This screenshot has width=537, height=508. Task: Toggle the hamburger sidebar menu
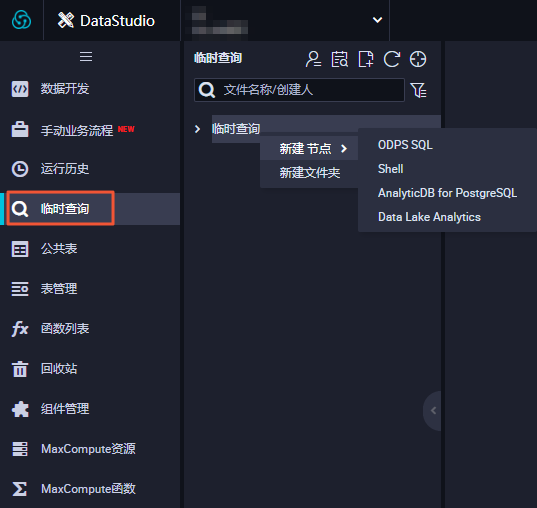point(86,57)
